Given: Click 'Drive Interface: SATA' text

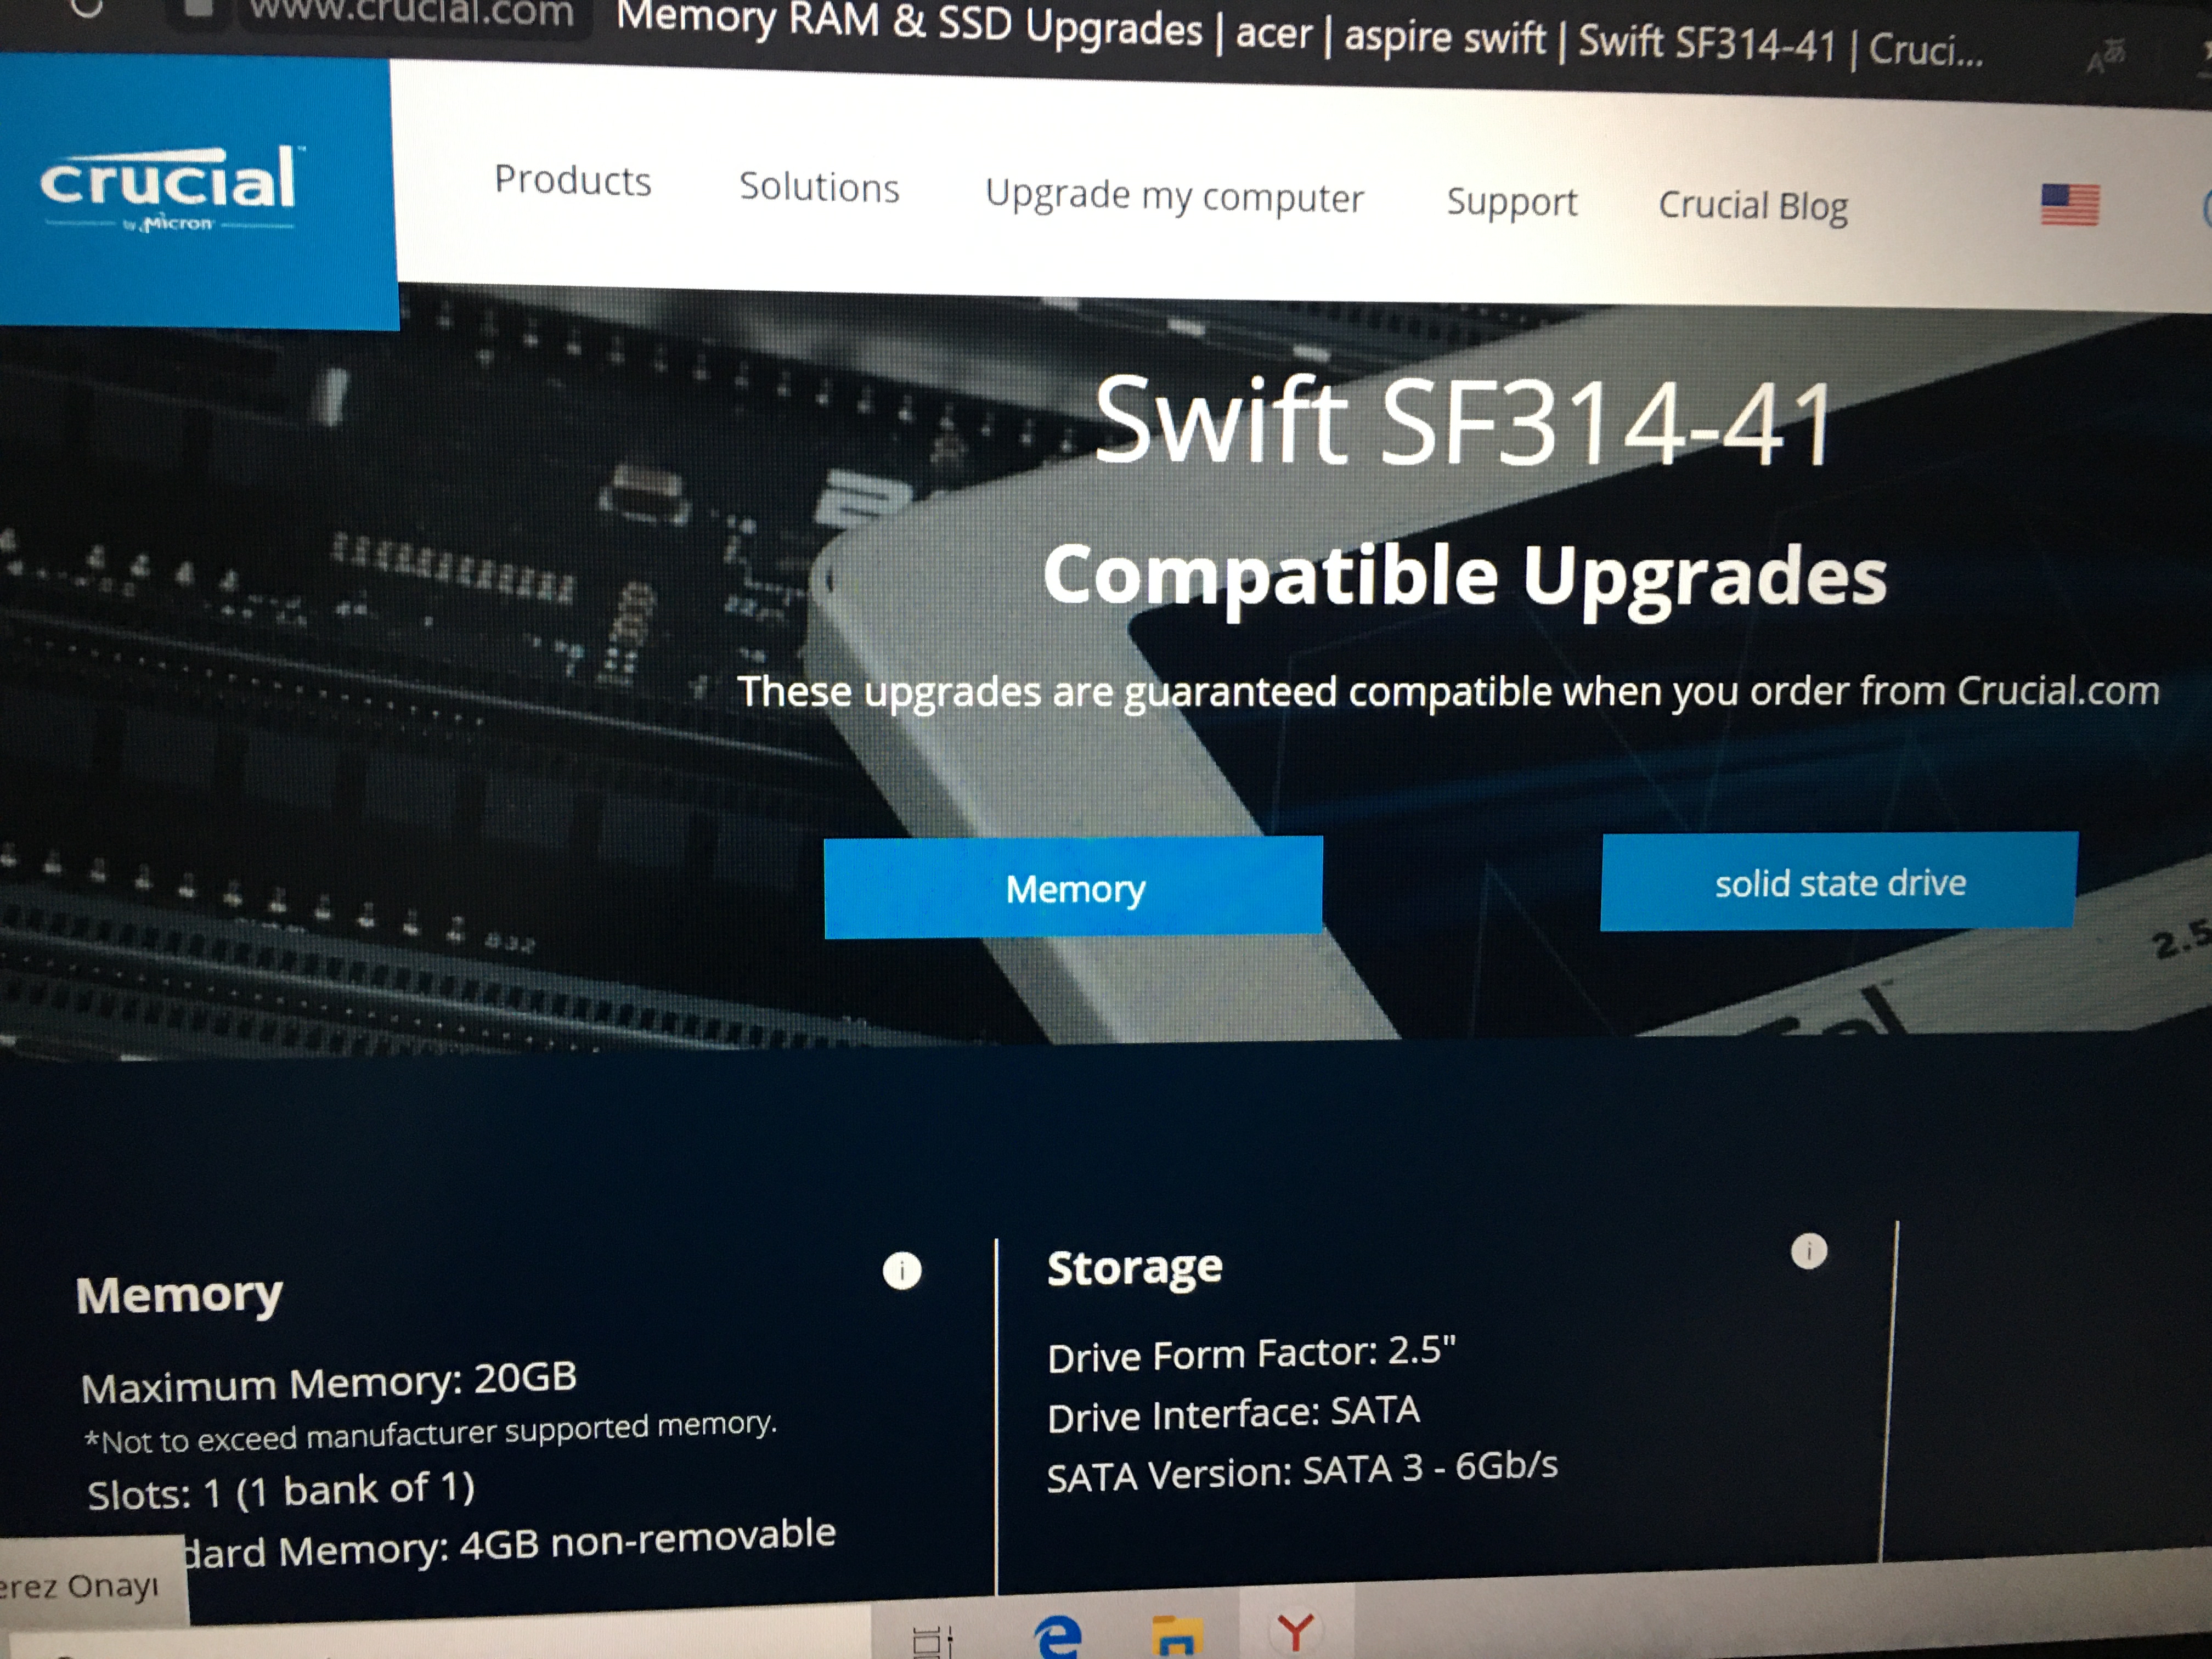Looking at the screenshot, I should click(x=1233, y=1414).
